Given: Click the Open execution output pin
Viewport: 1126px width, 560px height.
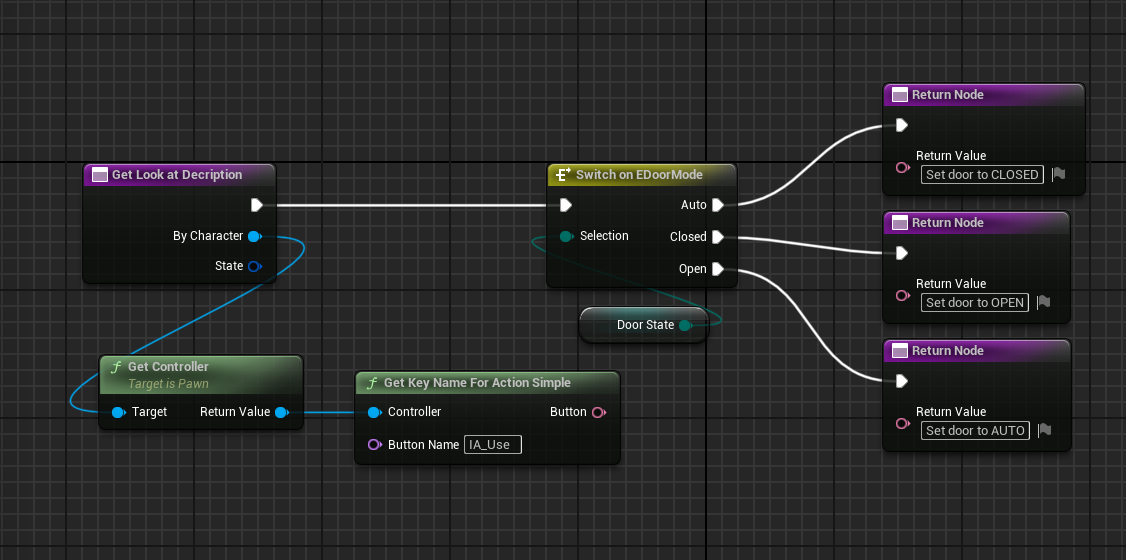Looking at the screenshot, I should (717, 269).
